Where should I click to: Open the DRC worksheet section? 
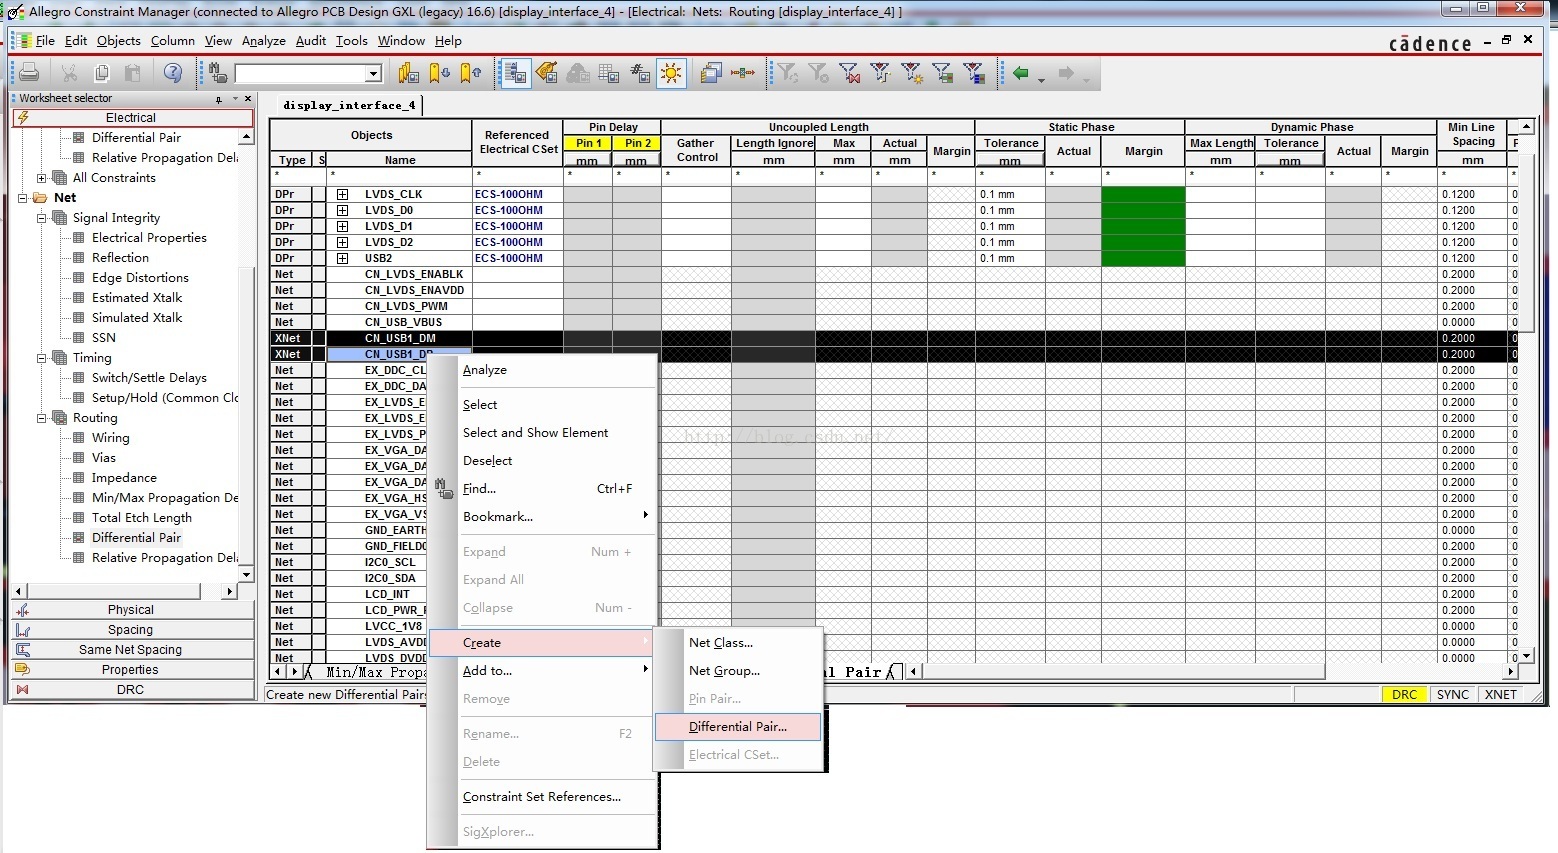click(x=132, y=690)
